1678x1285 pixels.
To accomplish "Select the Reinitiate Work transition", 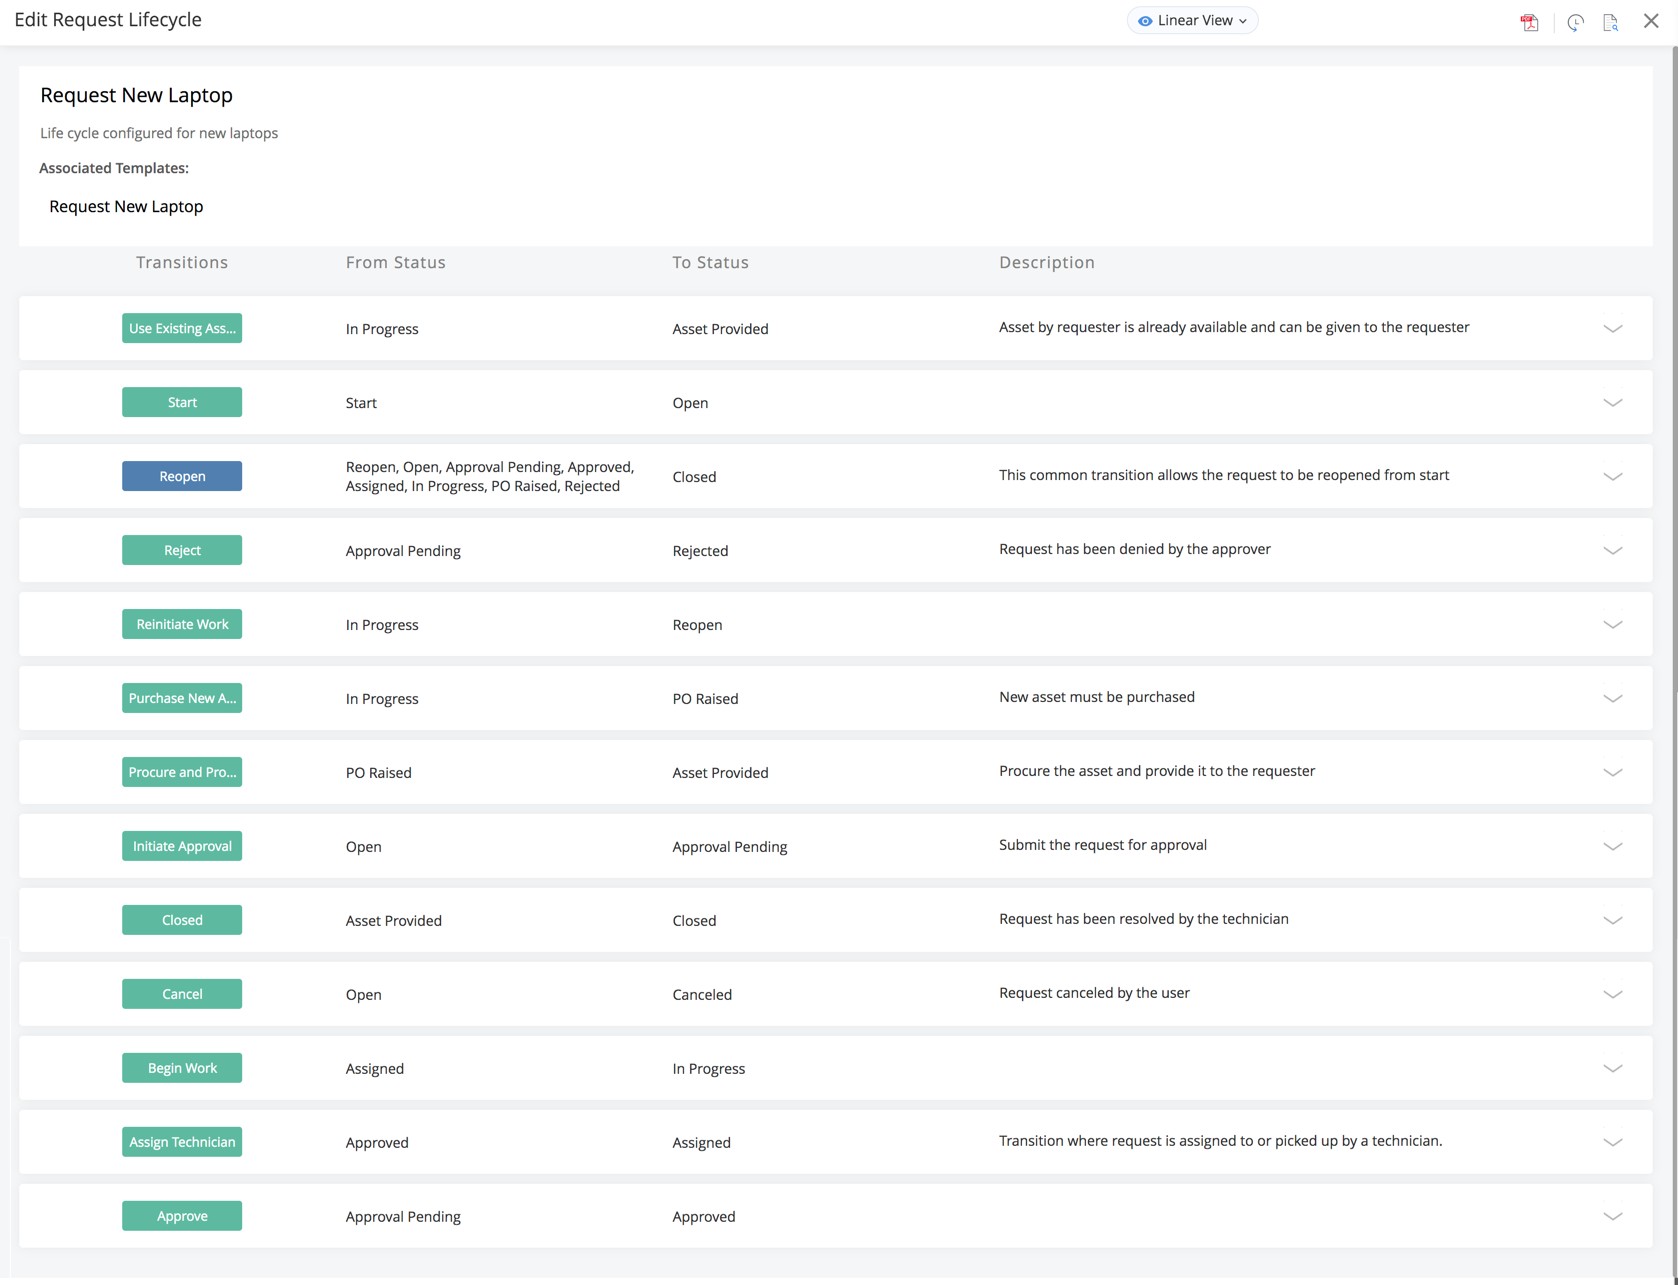I will pos(182,624).
